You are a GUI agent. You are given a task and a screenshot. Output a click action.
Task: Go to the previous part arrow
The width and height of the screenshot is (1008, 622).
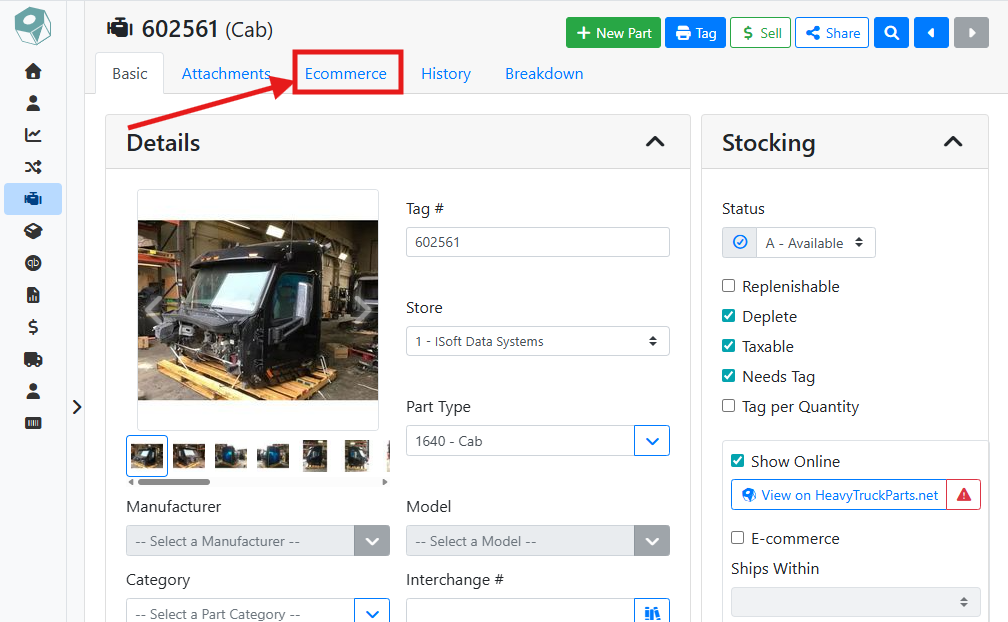[x=931, y=33]
